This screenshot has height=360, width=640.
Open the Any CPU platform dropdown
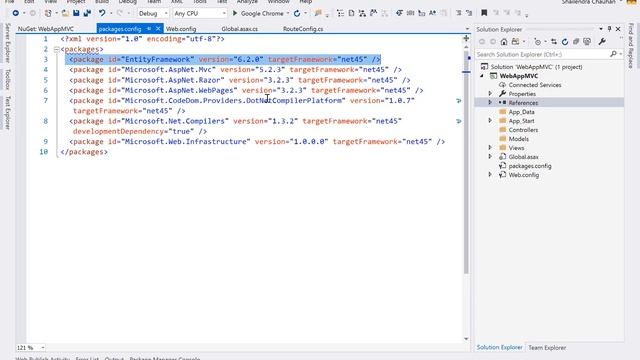coord(224,13)
